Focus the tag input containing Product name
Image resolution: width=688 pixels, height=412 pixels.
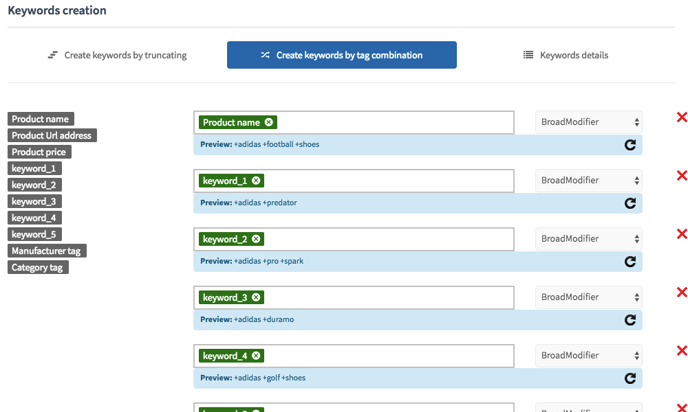(x=354, y=122)
